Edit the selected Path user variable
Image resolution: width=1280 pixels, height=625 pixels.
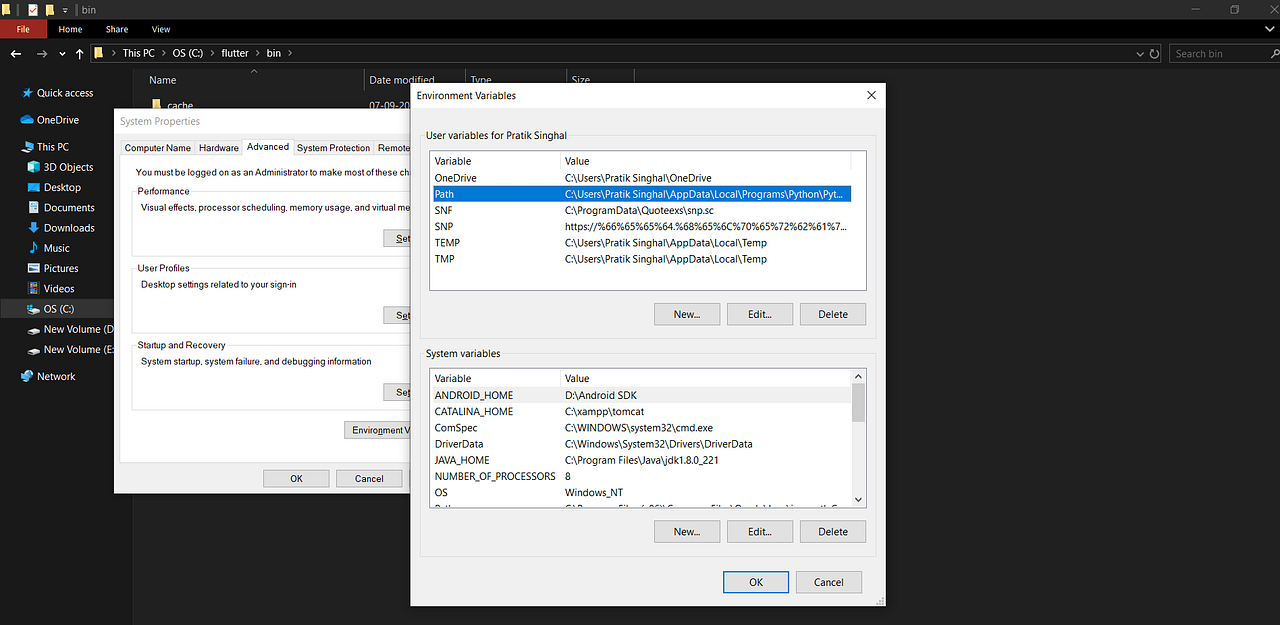(x=759, y=313)
